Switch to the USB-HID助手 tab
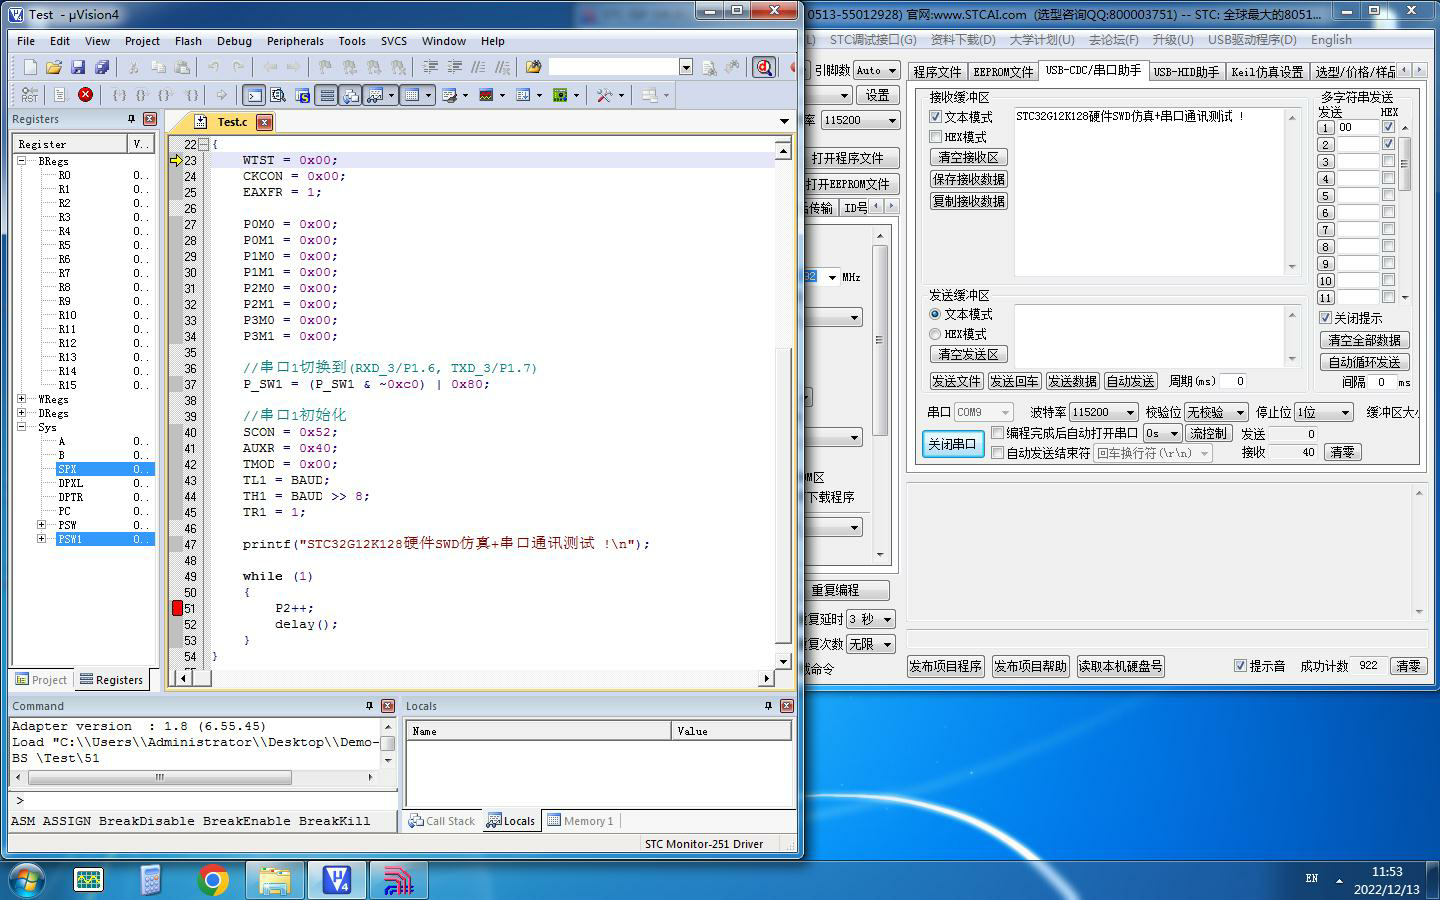The image size is (1440, 900). [x=1186, y=72]
